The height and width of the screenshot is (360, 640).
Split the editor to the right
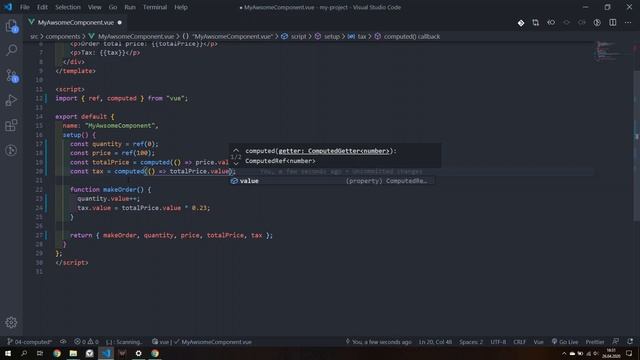coord(613,23)
